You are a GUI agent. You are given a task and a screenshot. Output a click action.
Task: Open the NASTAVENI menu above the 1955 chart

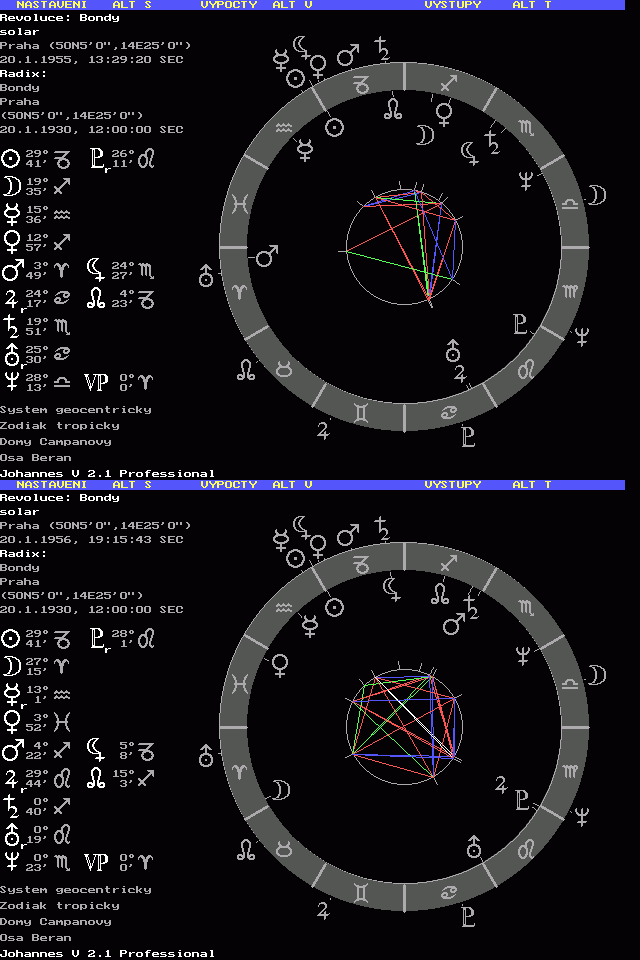click(x=49, y=5)
